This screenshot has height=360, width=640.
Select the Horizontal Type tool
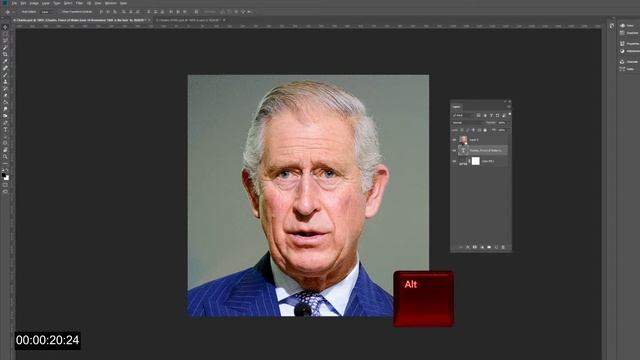coord(5,129)
